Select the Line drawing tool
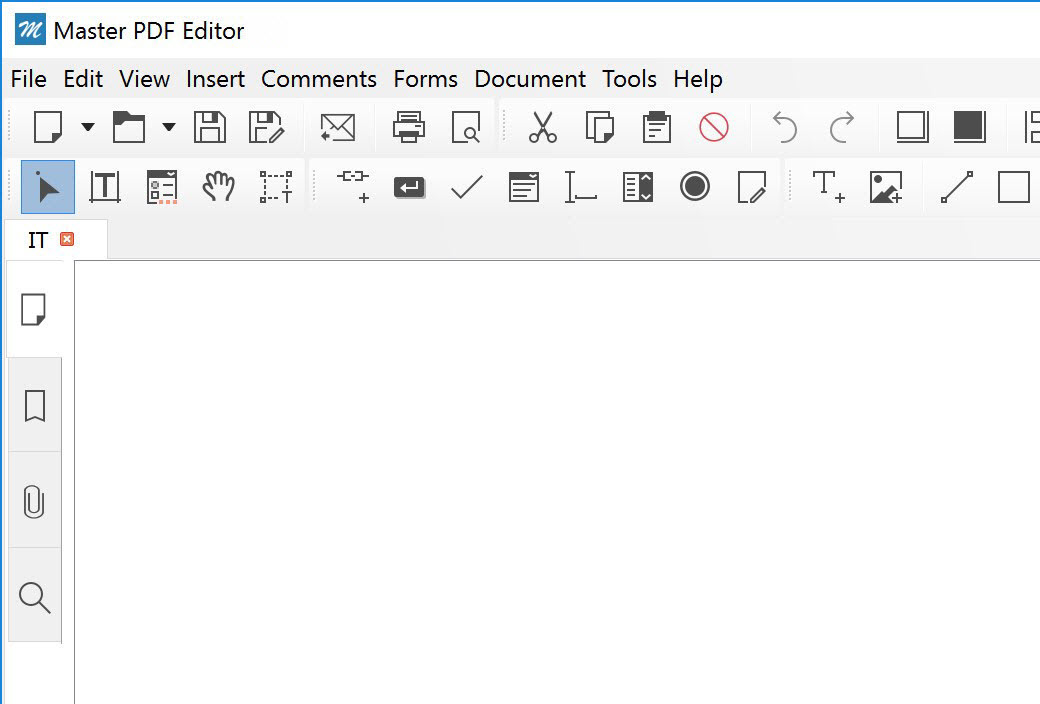The width and height of the screenshot is (1040, 704). 957,187
